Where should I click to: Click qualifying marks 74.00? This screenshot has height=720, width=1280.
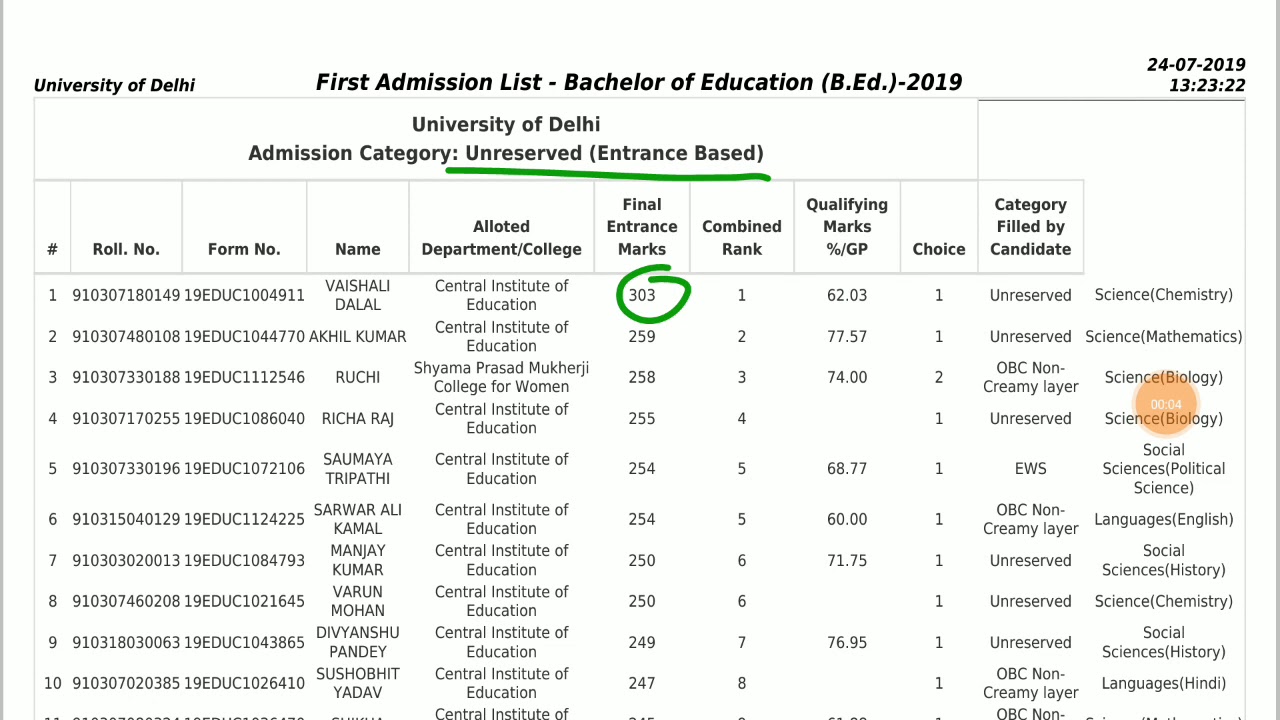tap(847, 378)
